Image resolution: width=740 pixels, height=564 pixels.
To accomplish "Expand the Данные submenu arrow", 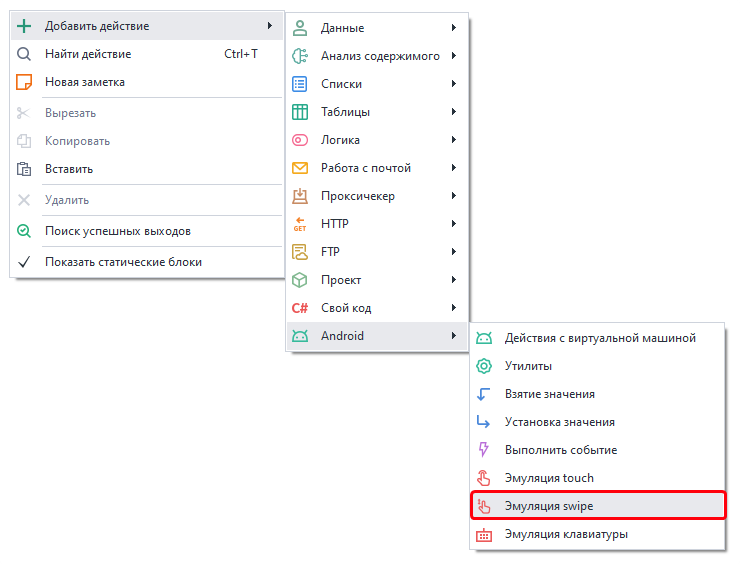I will (x=454, y=28).
